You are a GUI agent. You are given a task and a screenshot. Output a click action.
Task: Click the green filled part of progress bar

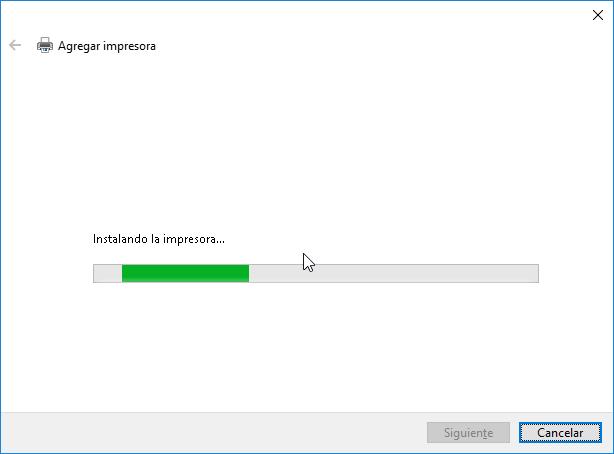pyautogui.click(x=185, y=273)
